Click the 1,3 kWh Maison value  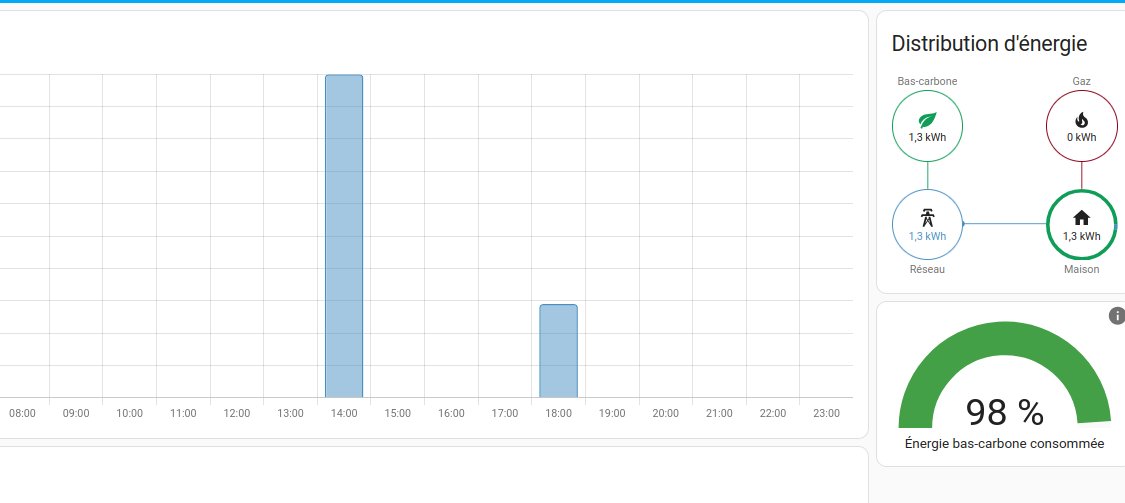(x=1081, y=236)
